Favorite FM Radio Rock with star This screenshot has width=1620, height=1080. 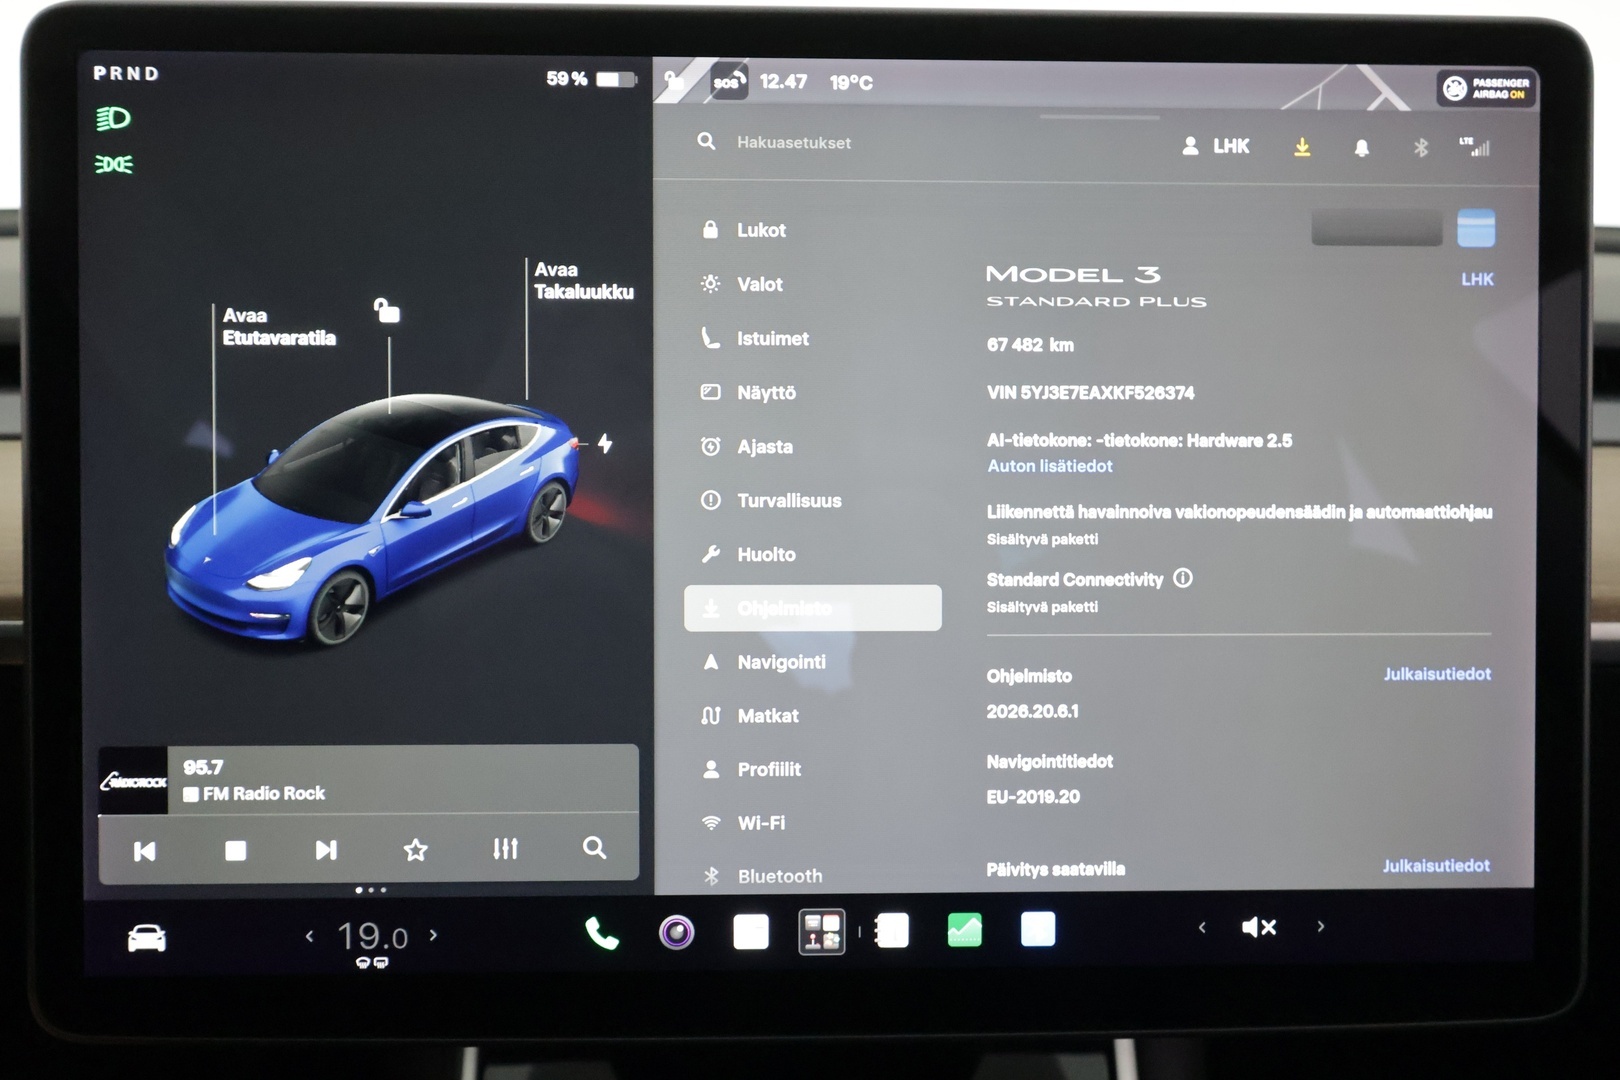[415, 850]
